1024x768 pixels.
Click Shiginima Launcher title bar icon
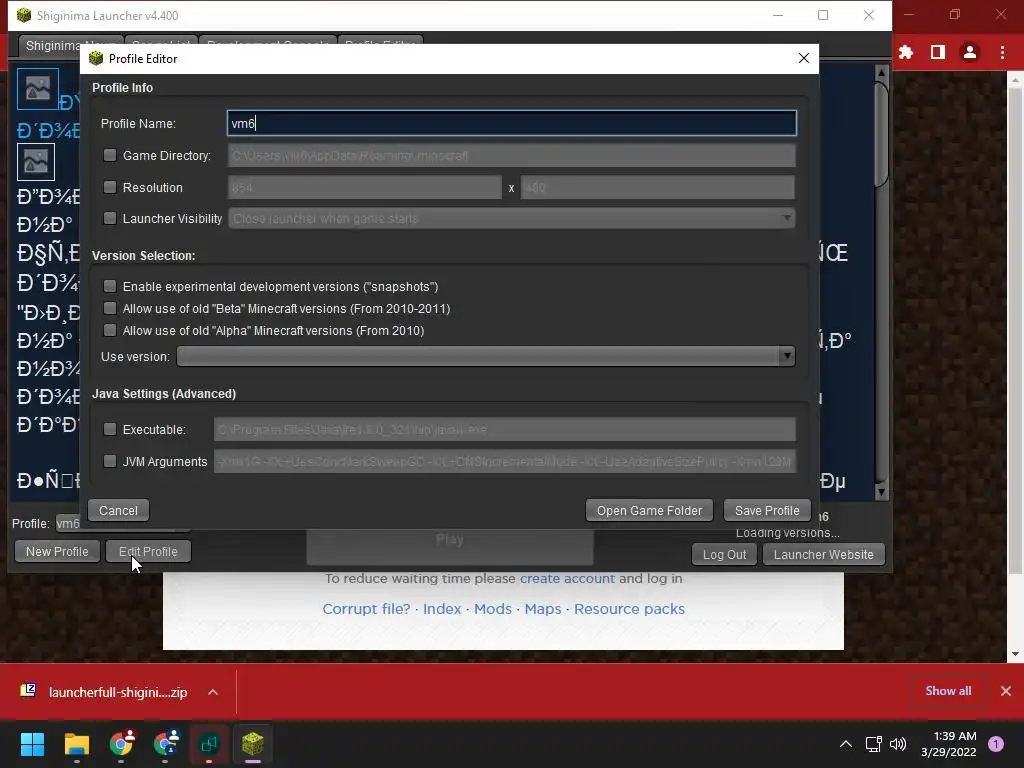24,15
